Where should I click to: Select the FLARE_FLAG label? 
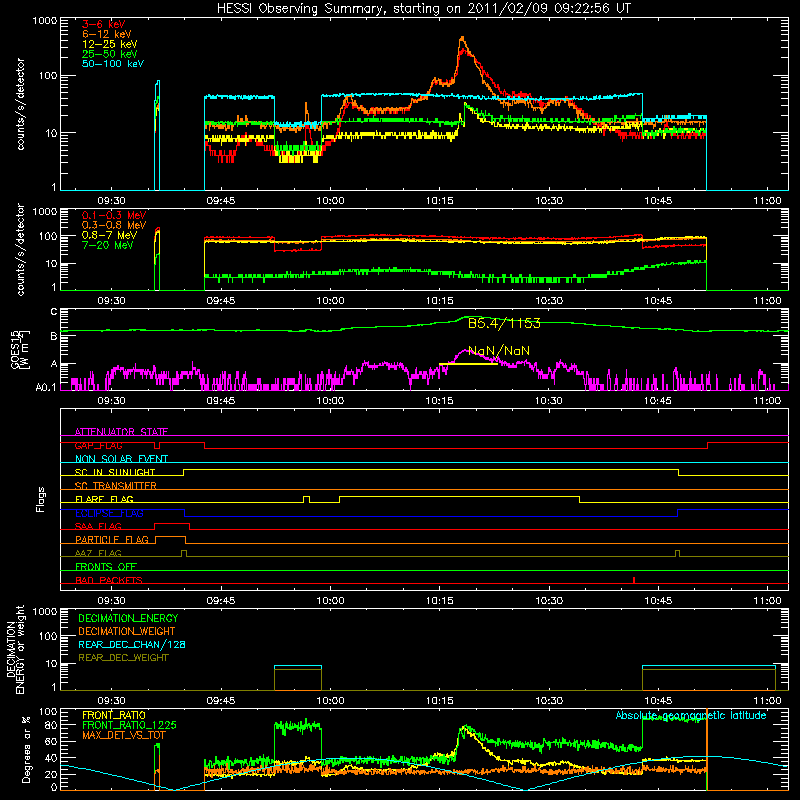coord(104,499)
